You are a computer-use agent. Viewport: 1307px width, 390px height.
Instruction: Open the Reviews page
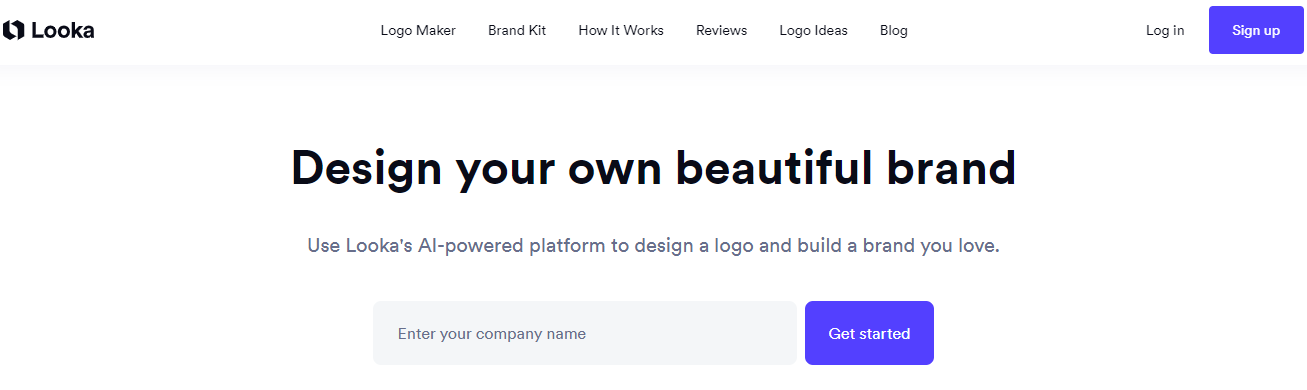point(722,30)
